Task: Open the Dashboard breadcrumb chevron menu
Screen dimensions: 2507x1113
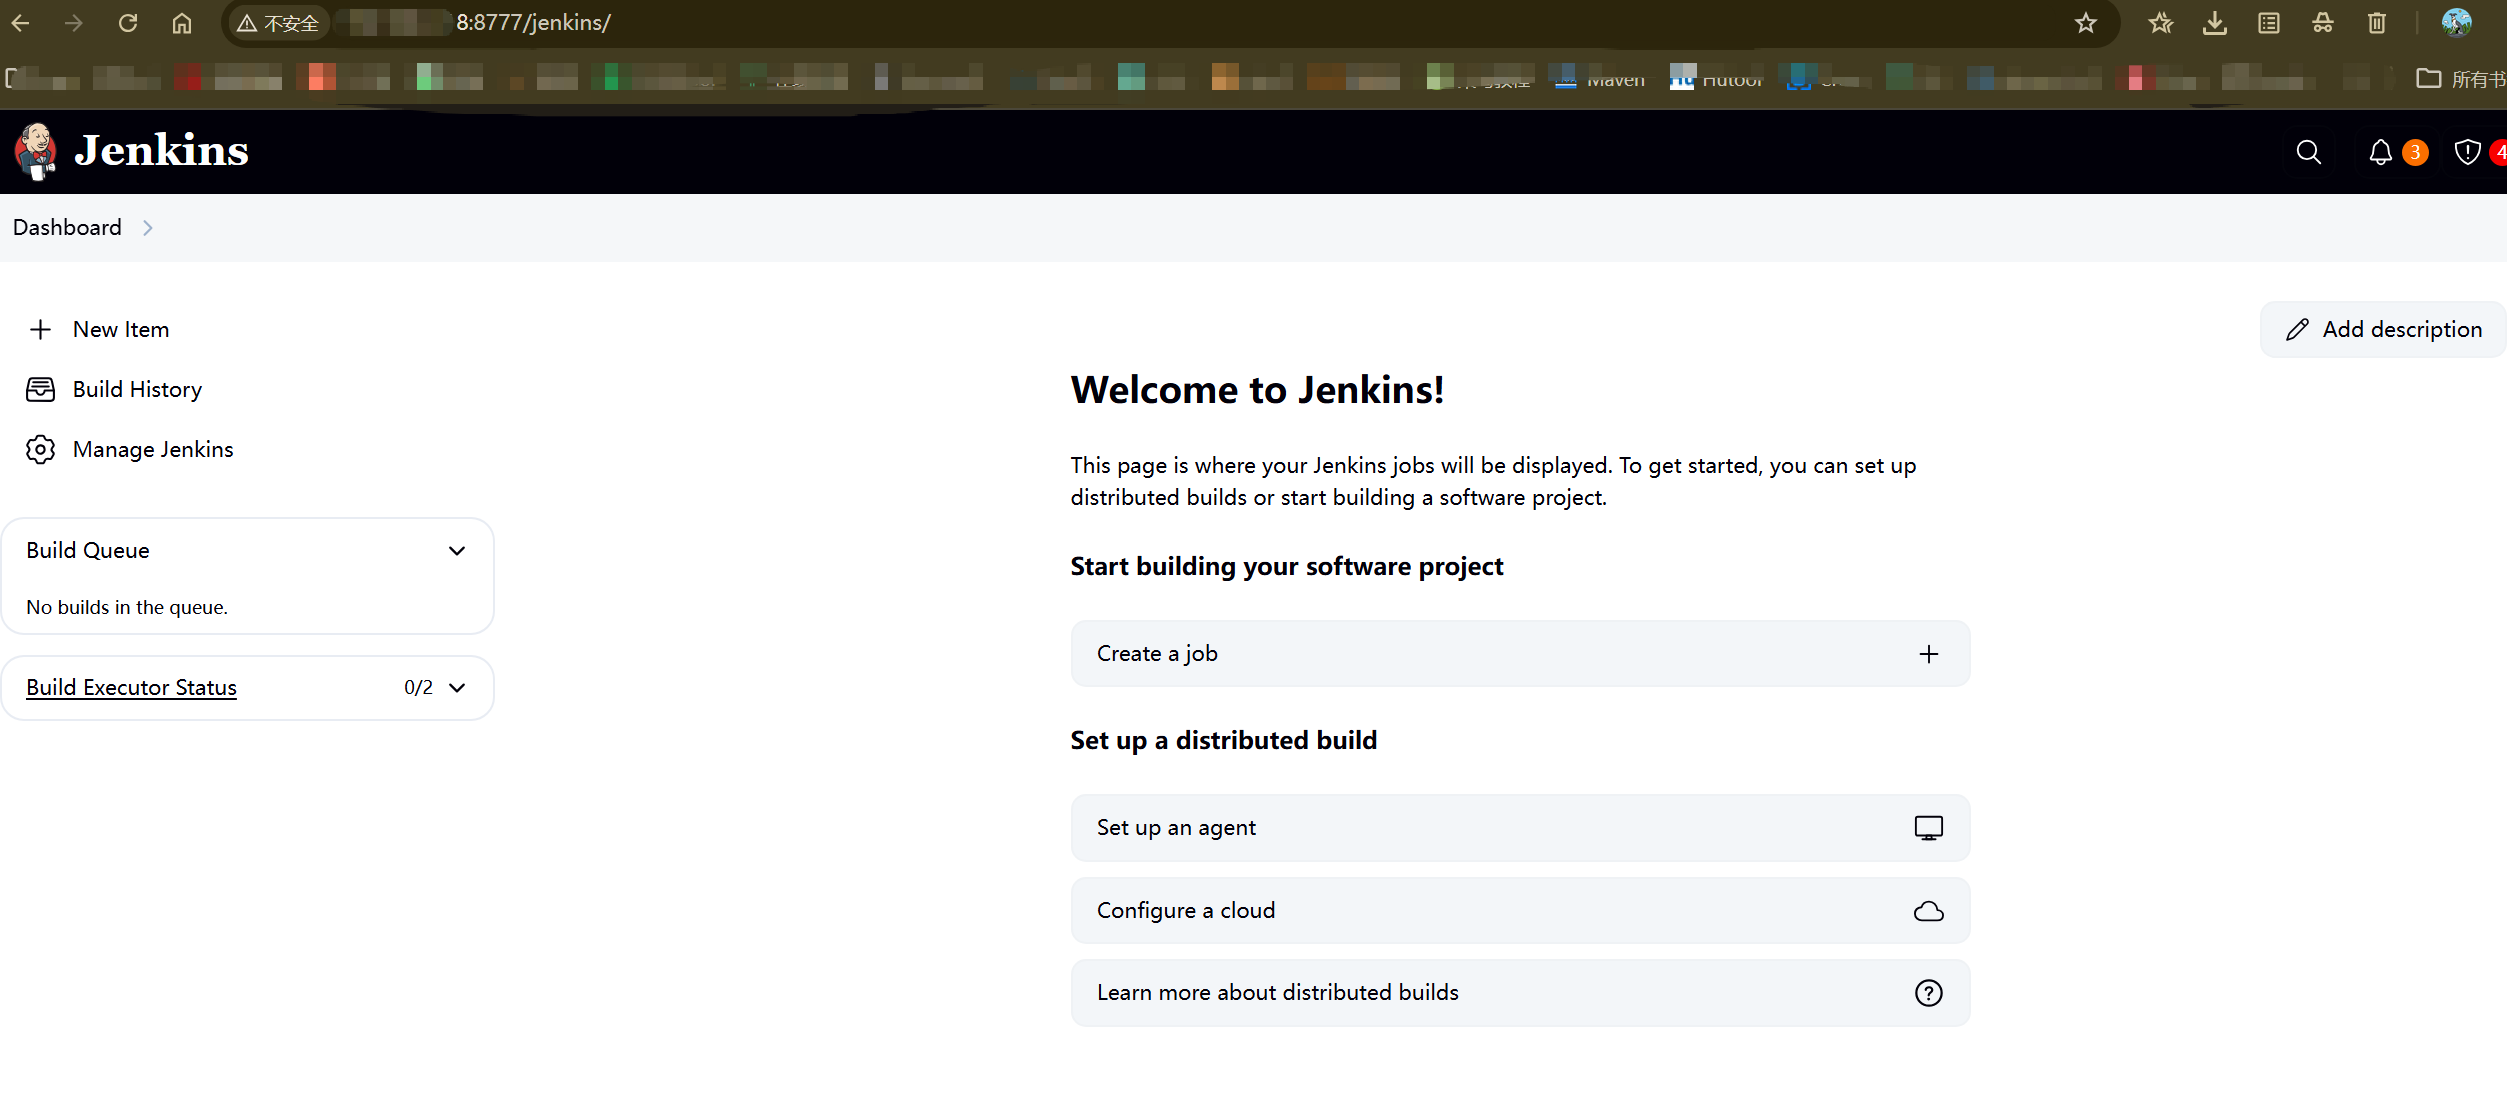Action: click(x=148, y=228)
